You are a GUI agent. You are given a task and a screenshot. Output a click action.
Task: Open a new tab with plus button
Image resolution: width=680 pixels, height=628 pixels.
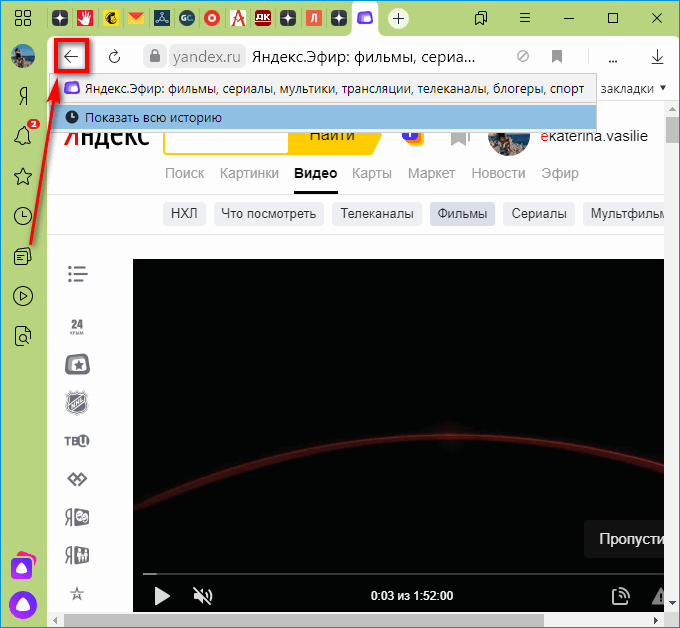pyautogui.click(x=398, y=18)
